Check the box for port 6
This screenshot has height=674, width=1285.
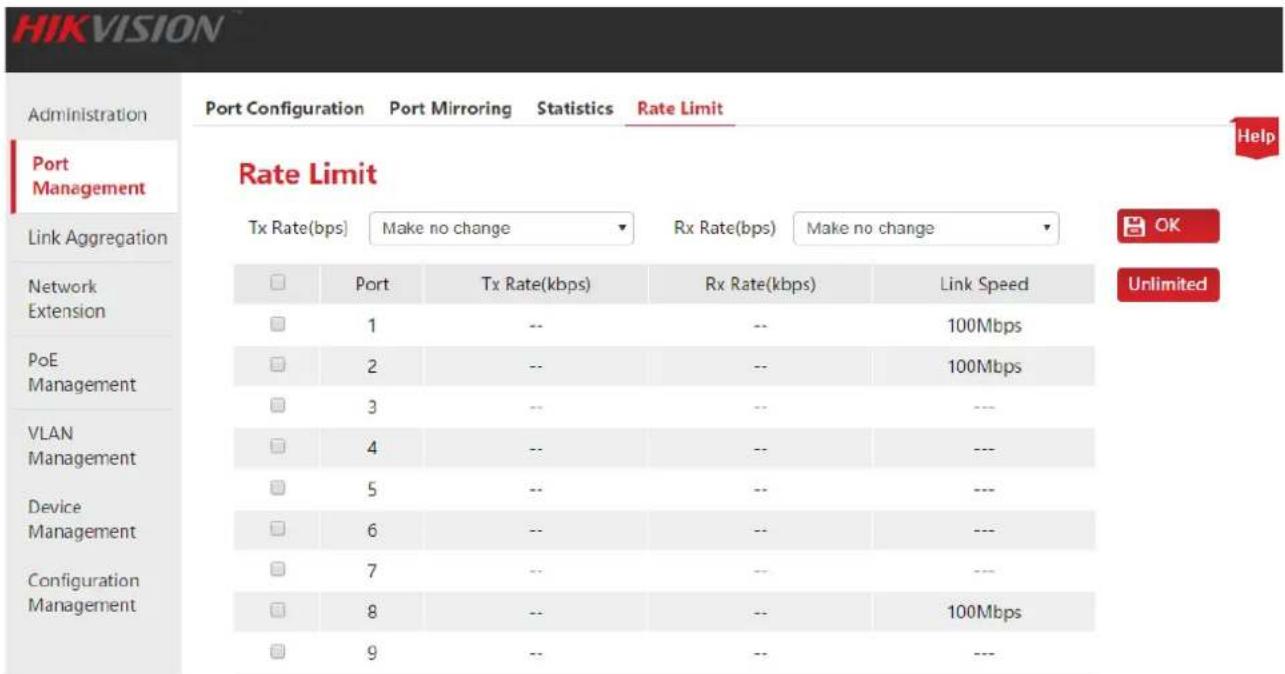click(x=278, y=530)
